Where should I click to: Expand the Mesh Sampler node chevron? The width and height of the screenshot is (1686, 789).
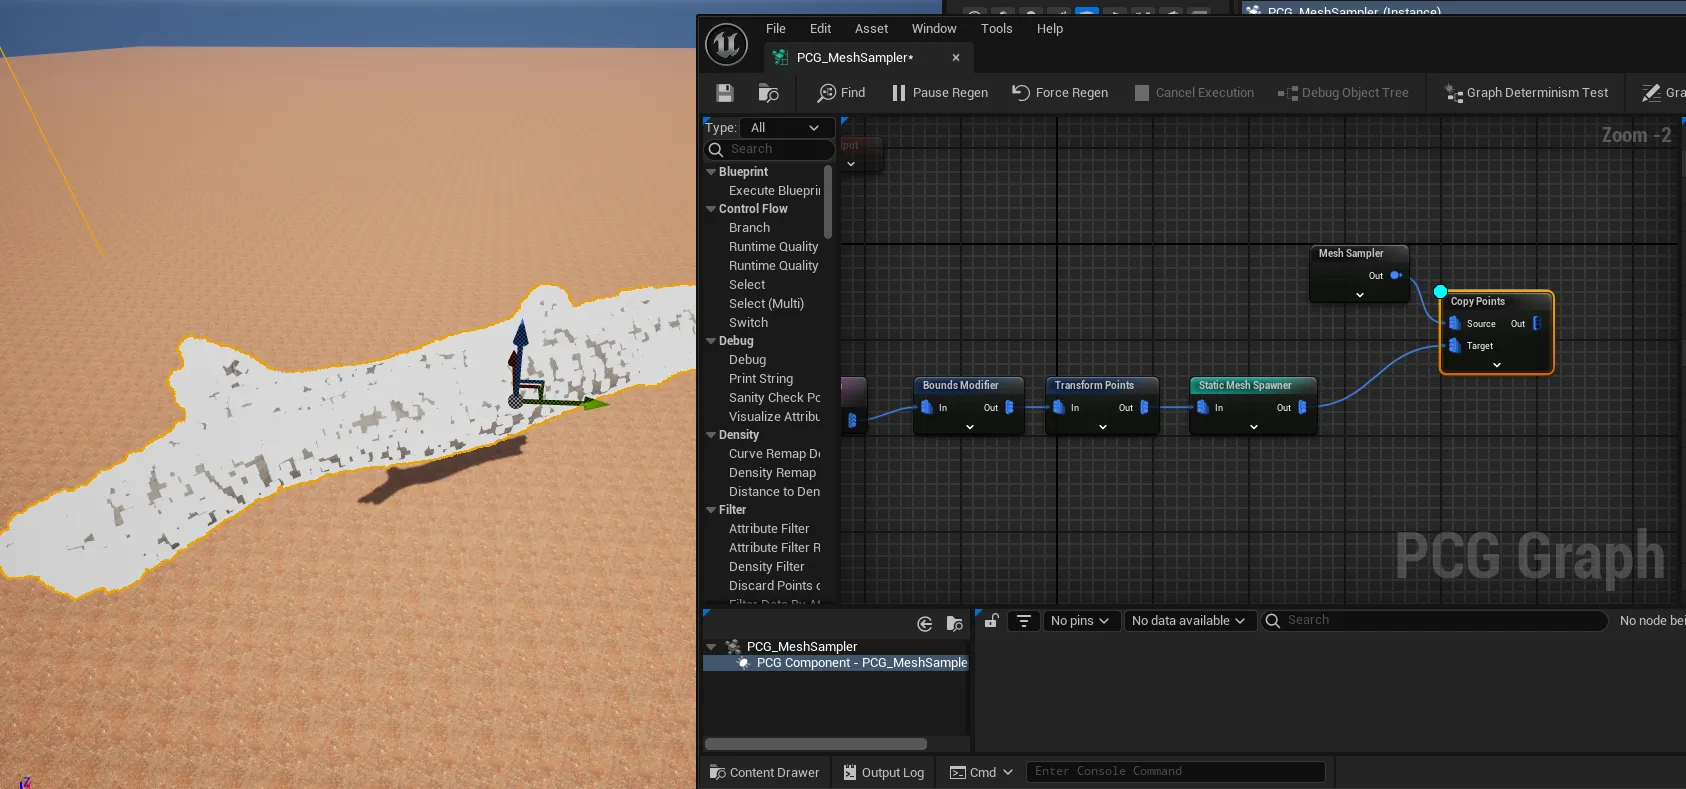click(x=1360, y=295)
